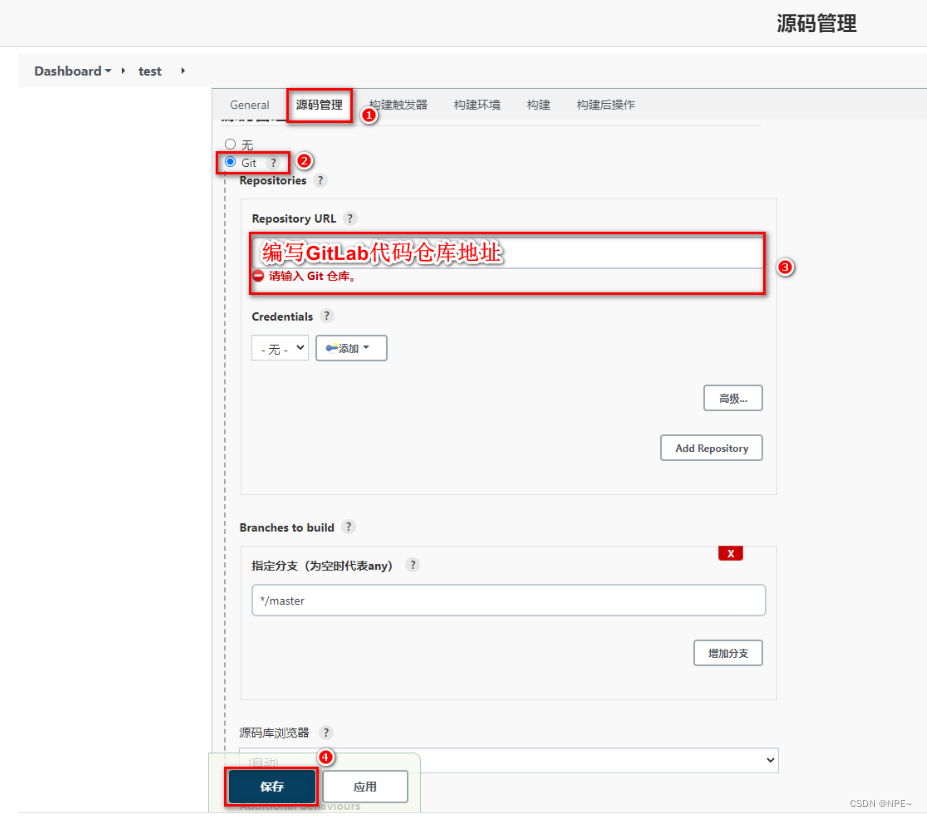
Task: Delete the branch with red X button
Action: click(x=730, y=553)
